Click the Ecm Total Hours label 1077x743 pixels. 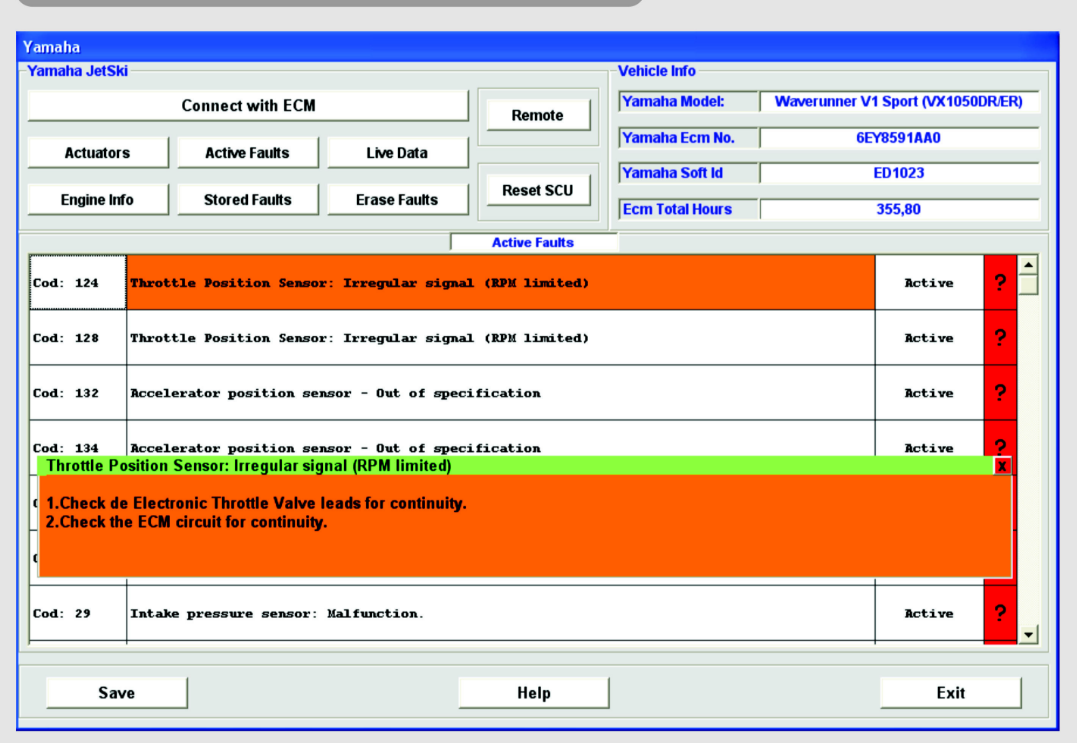click(688, 209)
